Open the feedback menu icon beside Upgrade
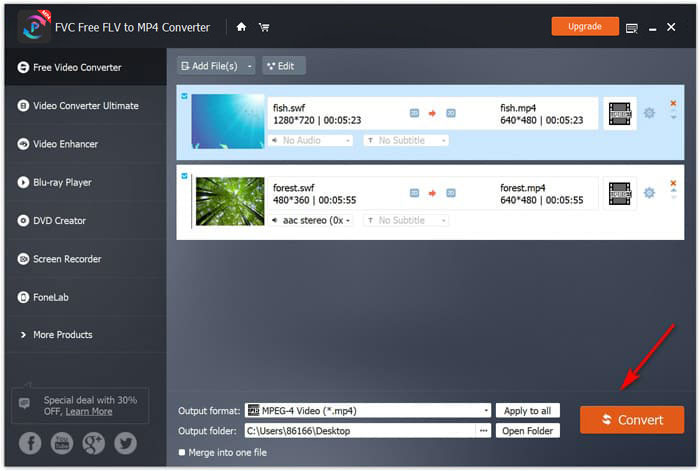The width and height of the screenshot is (700, 471). tap(632, 29)
